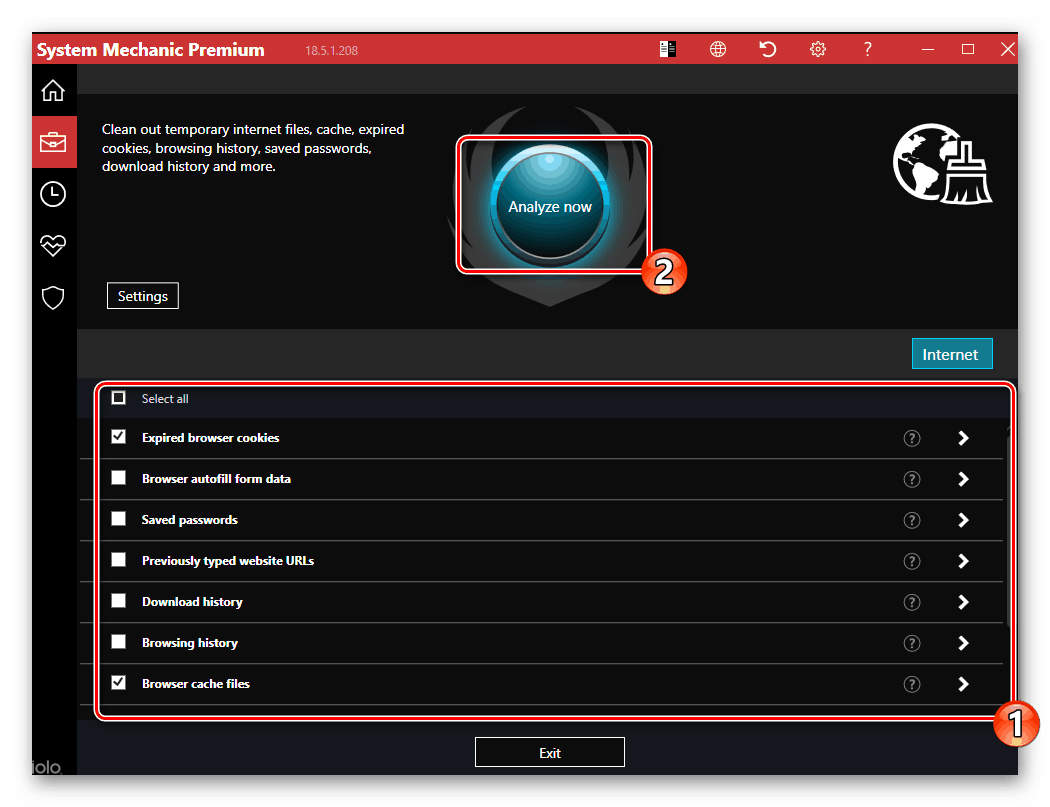
Task: Expand the Saved passwords row arrow
Action: tap(963, 520)
